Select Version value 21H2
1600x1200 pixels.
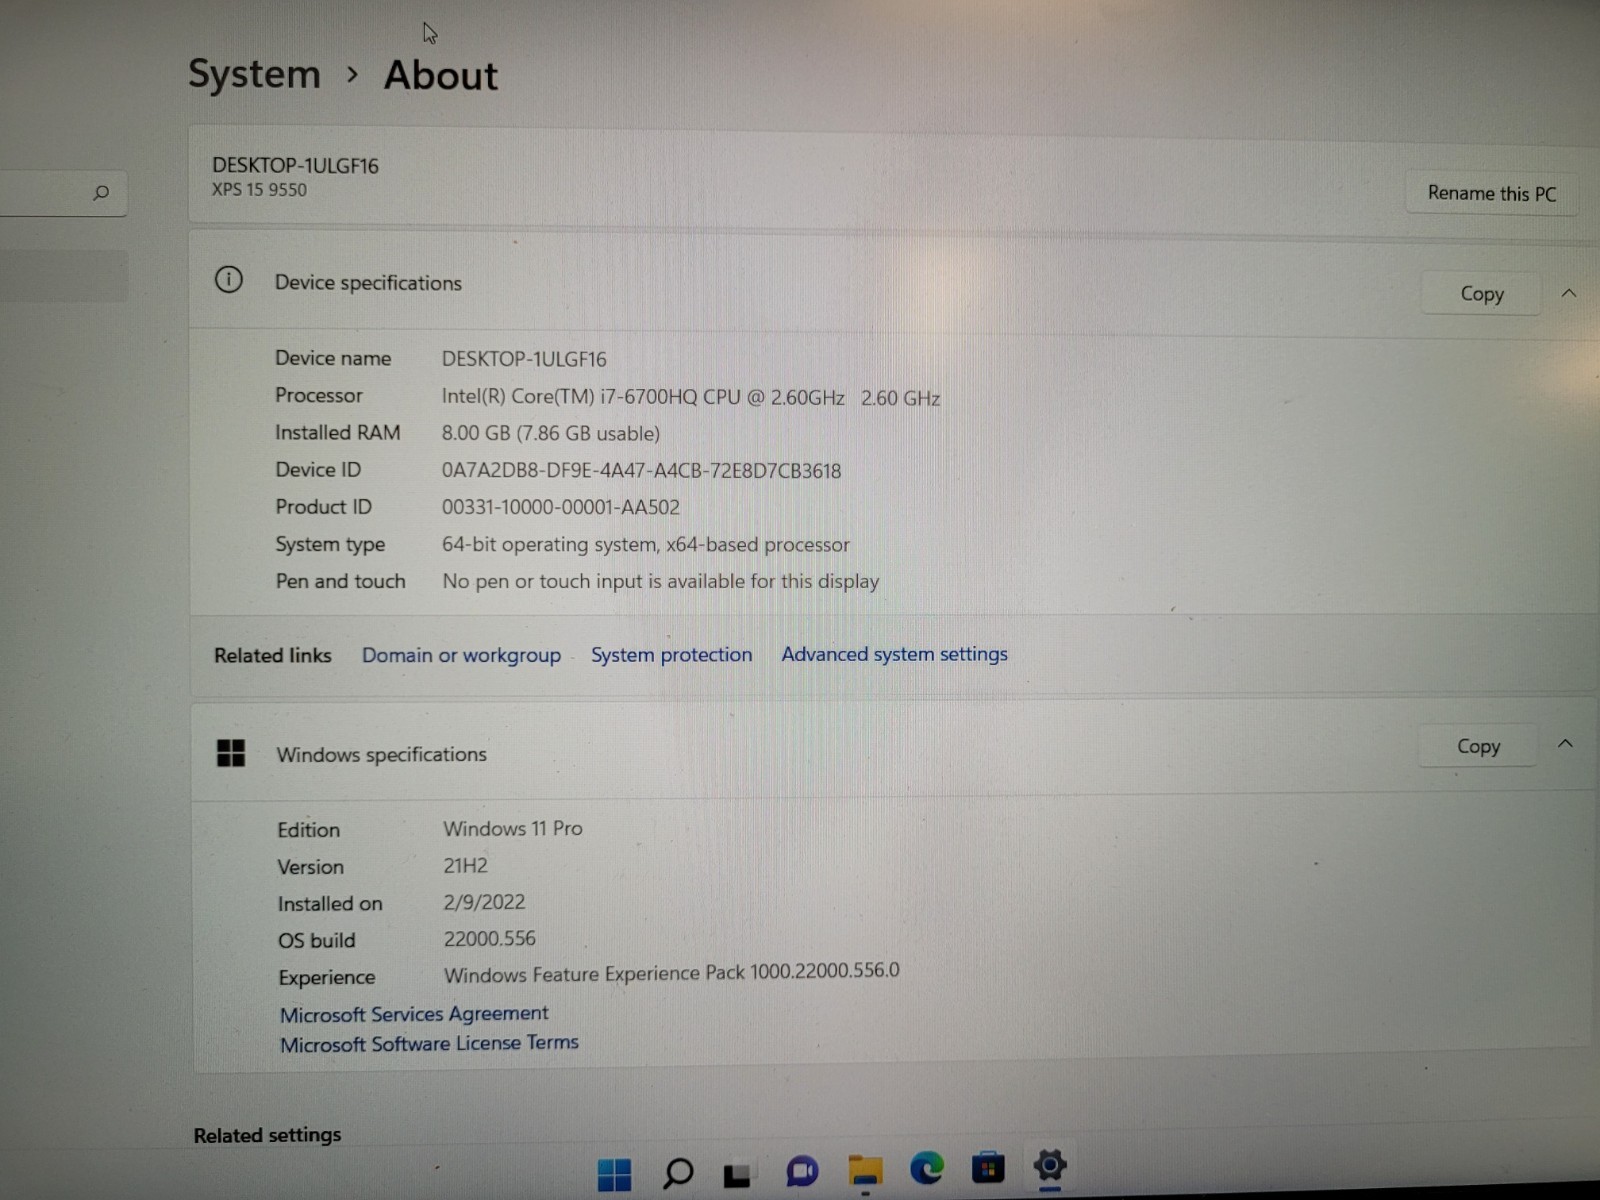point(465,865)
